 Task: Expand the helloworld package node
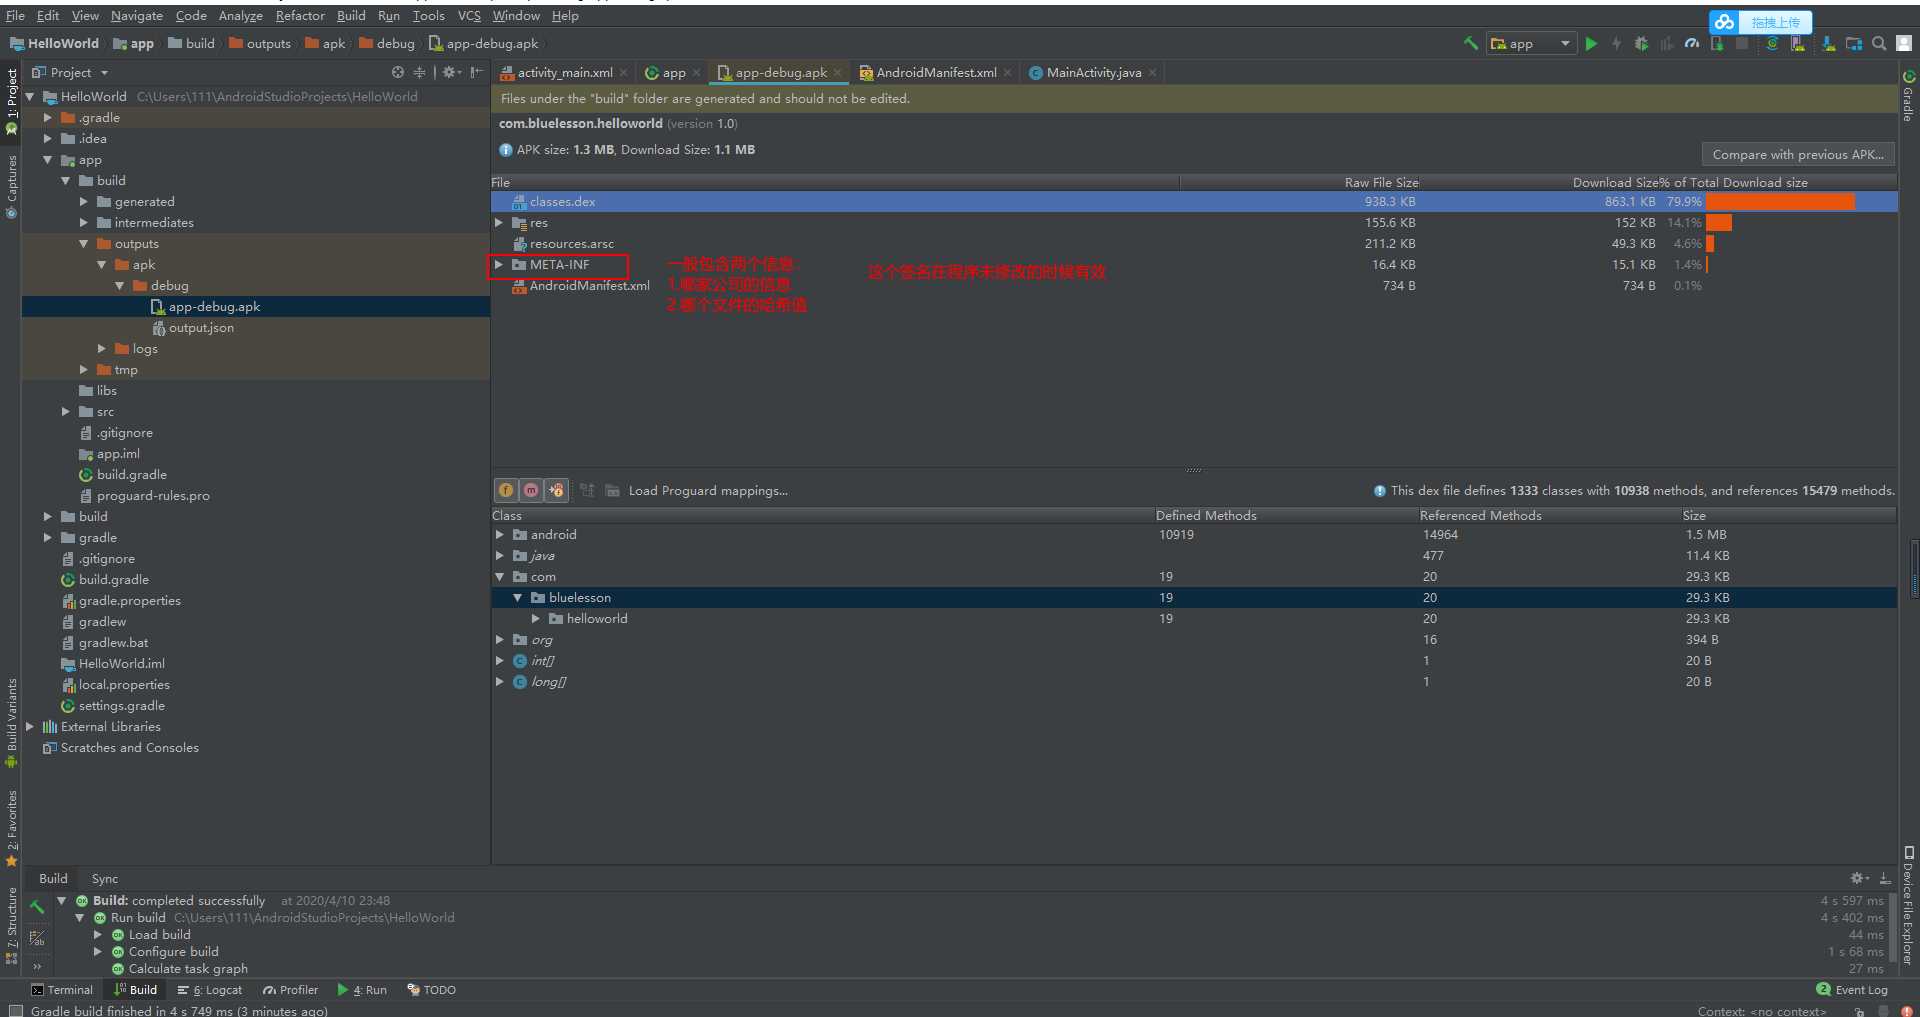536,618
